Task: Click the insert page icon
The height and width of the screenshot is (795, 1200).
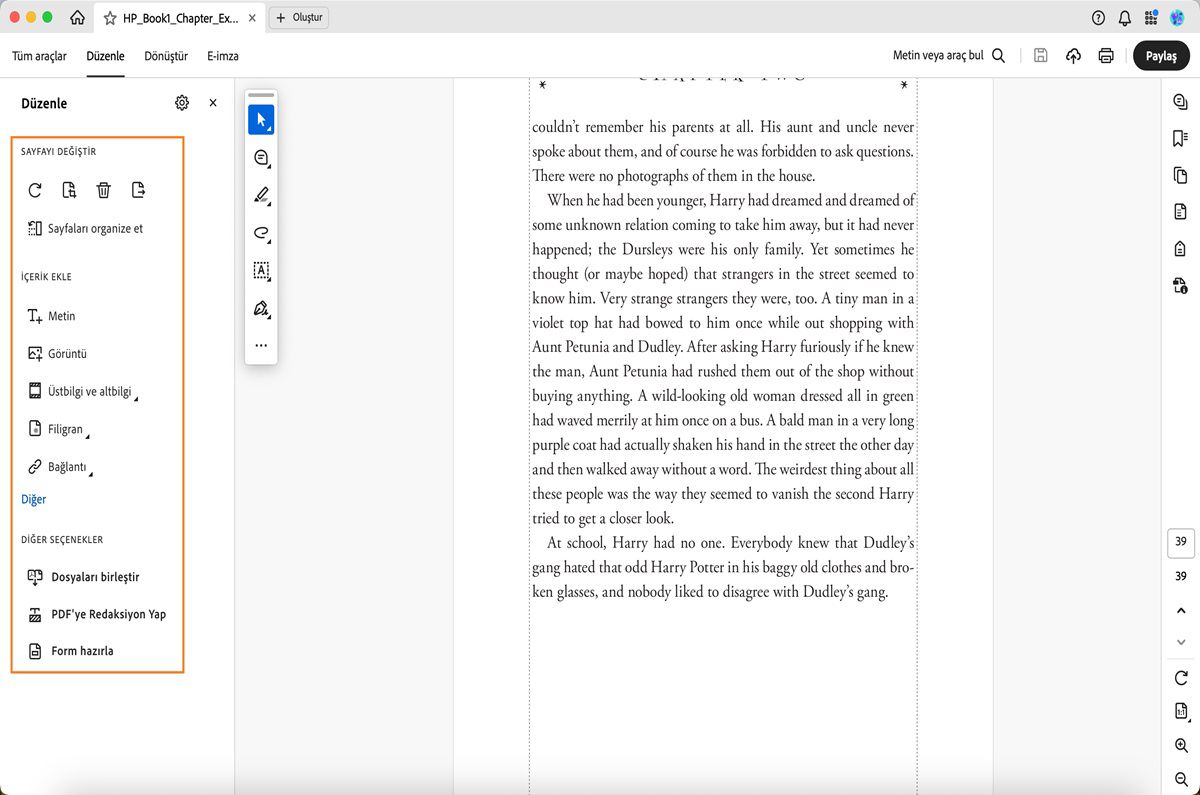Action: click(69, 190)
